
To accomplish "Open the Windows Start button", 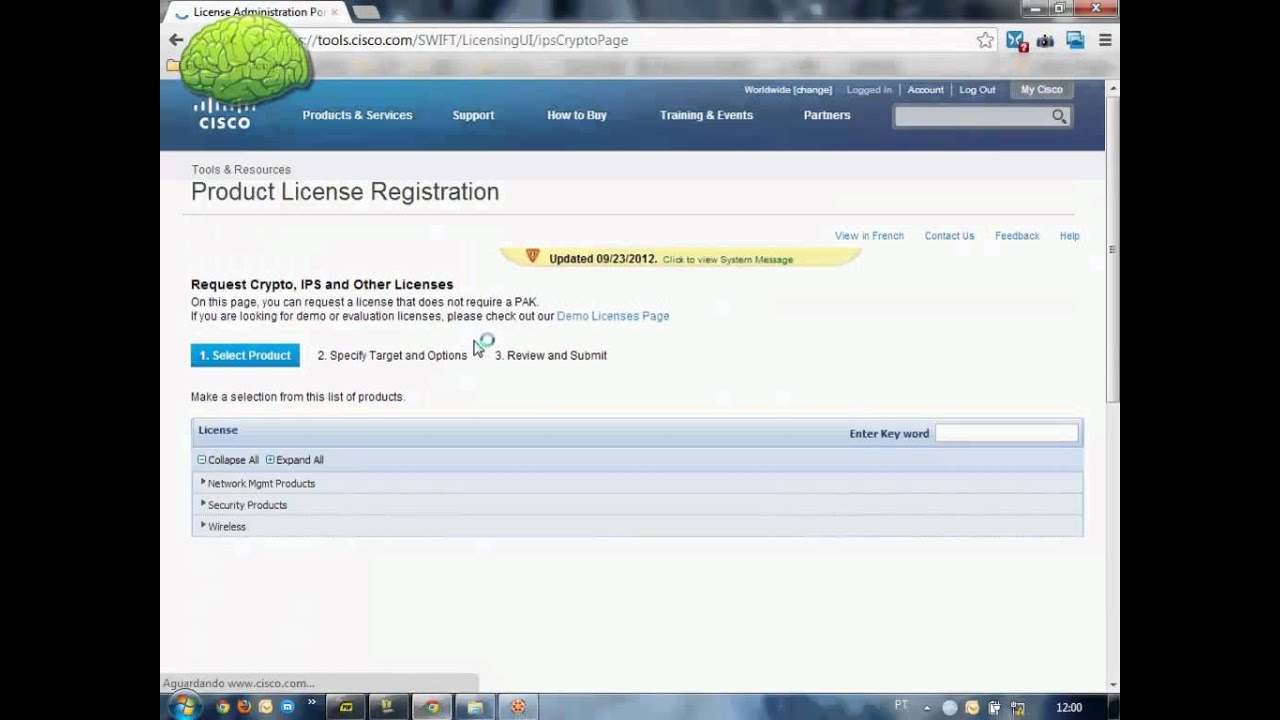I will pyautogui.click(x=183, y=706).
